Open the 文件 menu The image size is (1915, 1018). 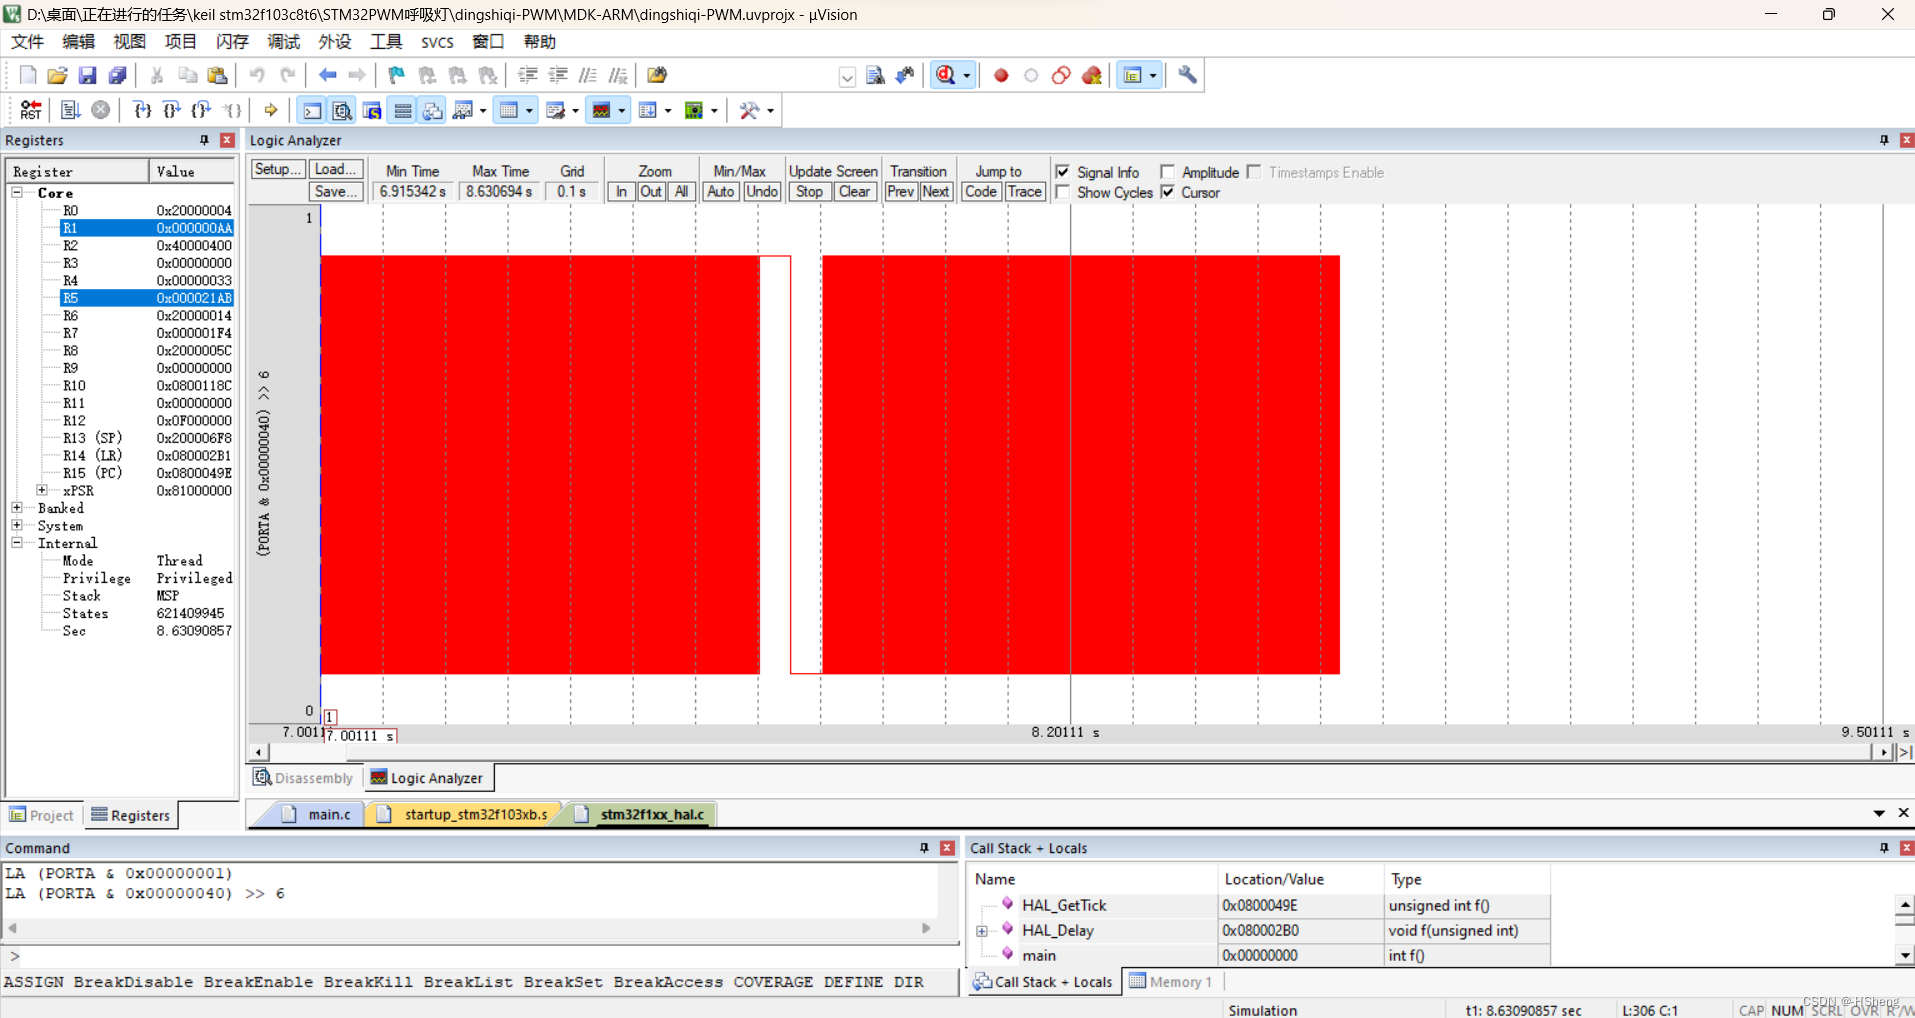[x=27, y=41]
